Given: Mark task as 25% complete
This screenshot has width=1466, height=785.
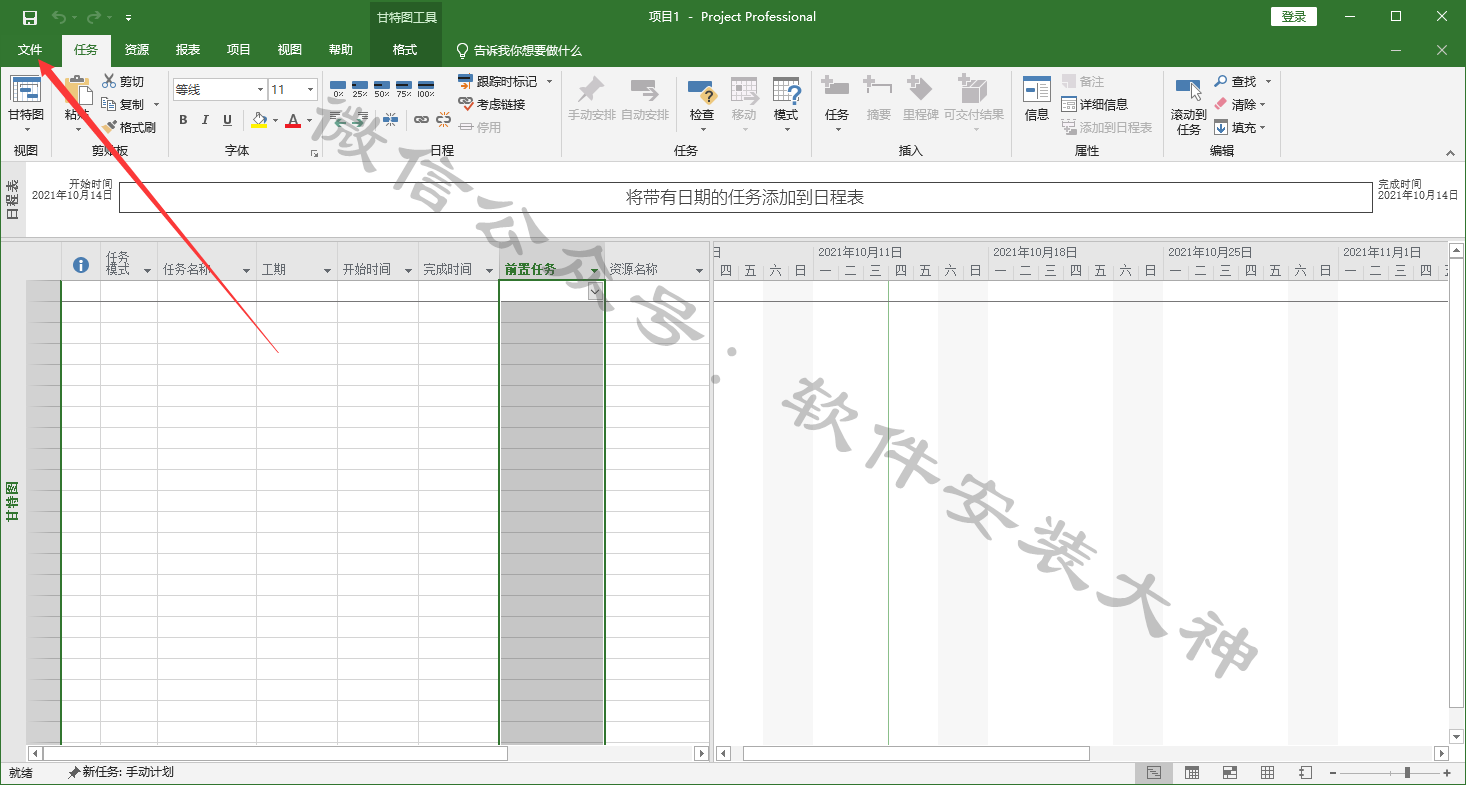Looking at the screenshot, I should (360, 89).
